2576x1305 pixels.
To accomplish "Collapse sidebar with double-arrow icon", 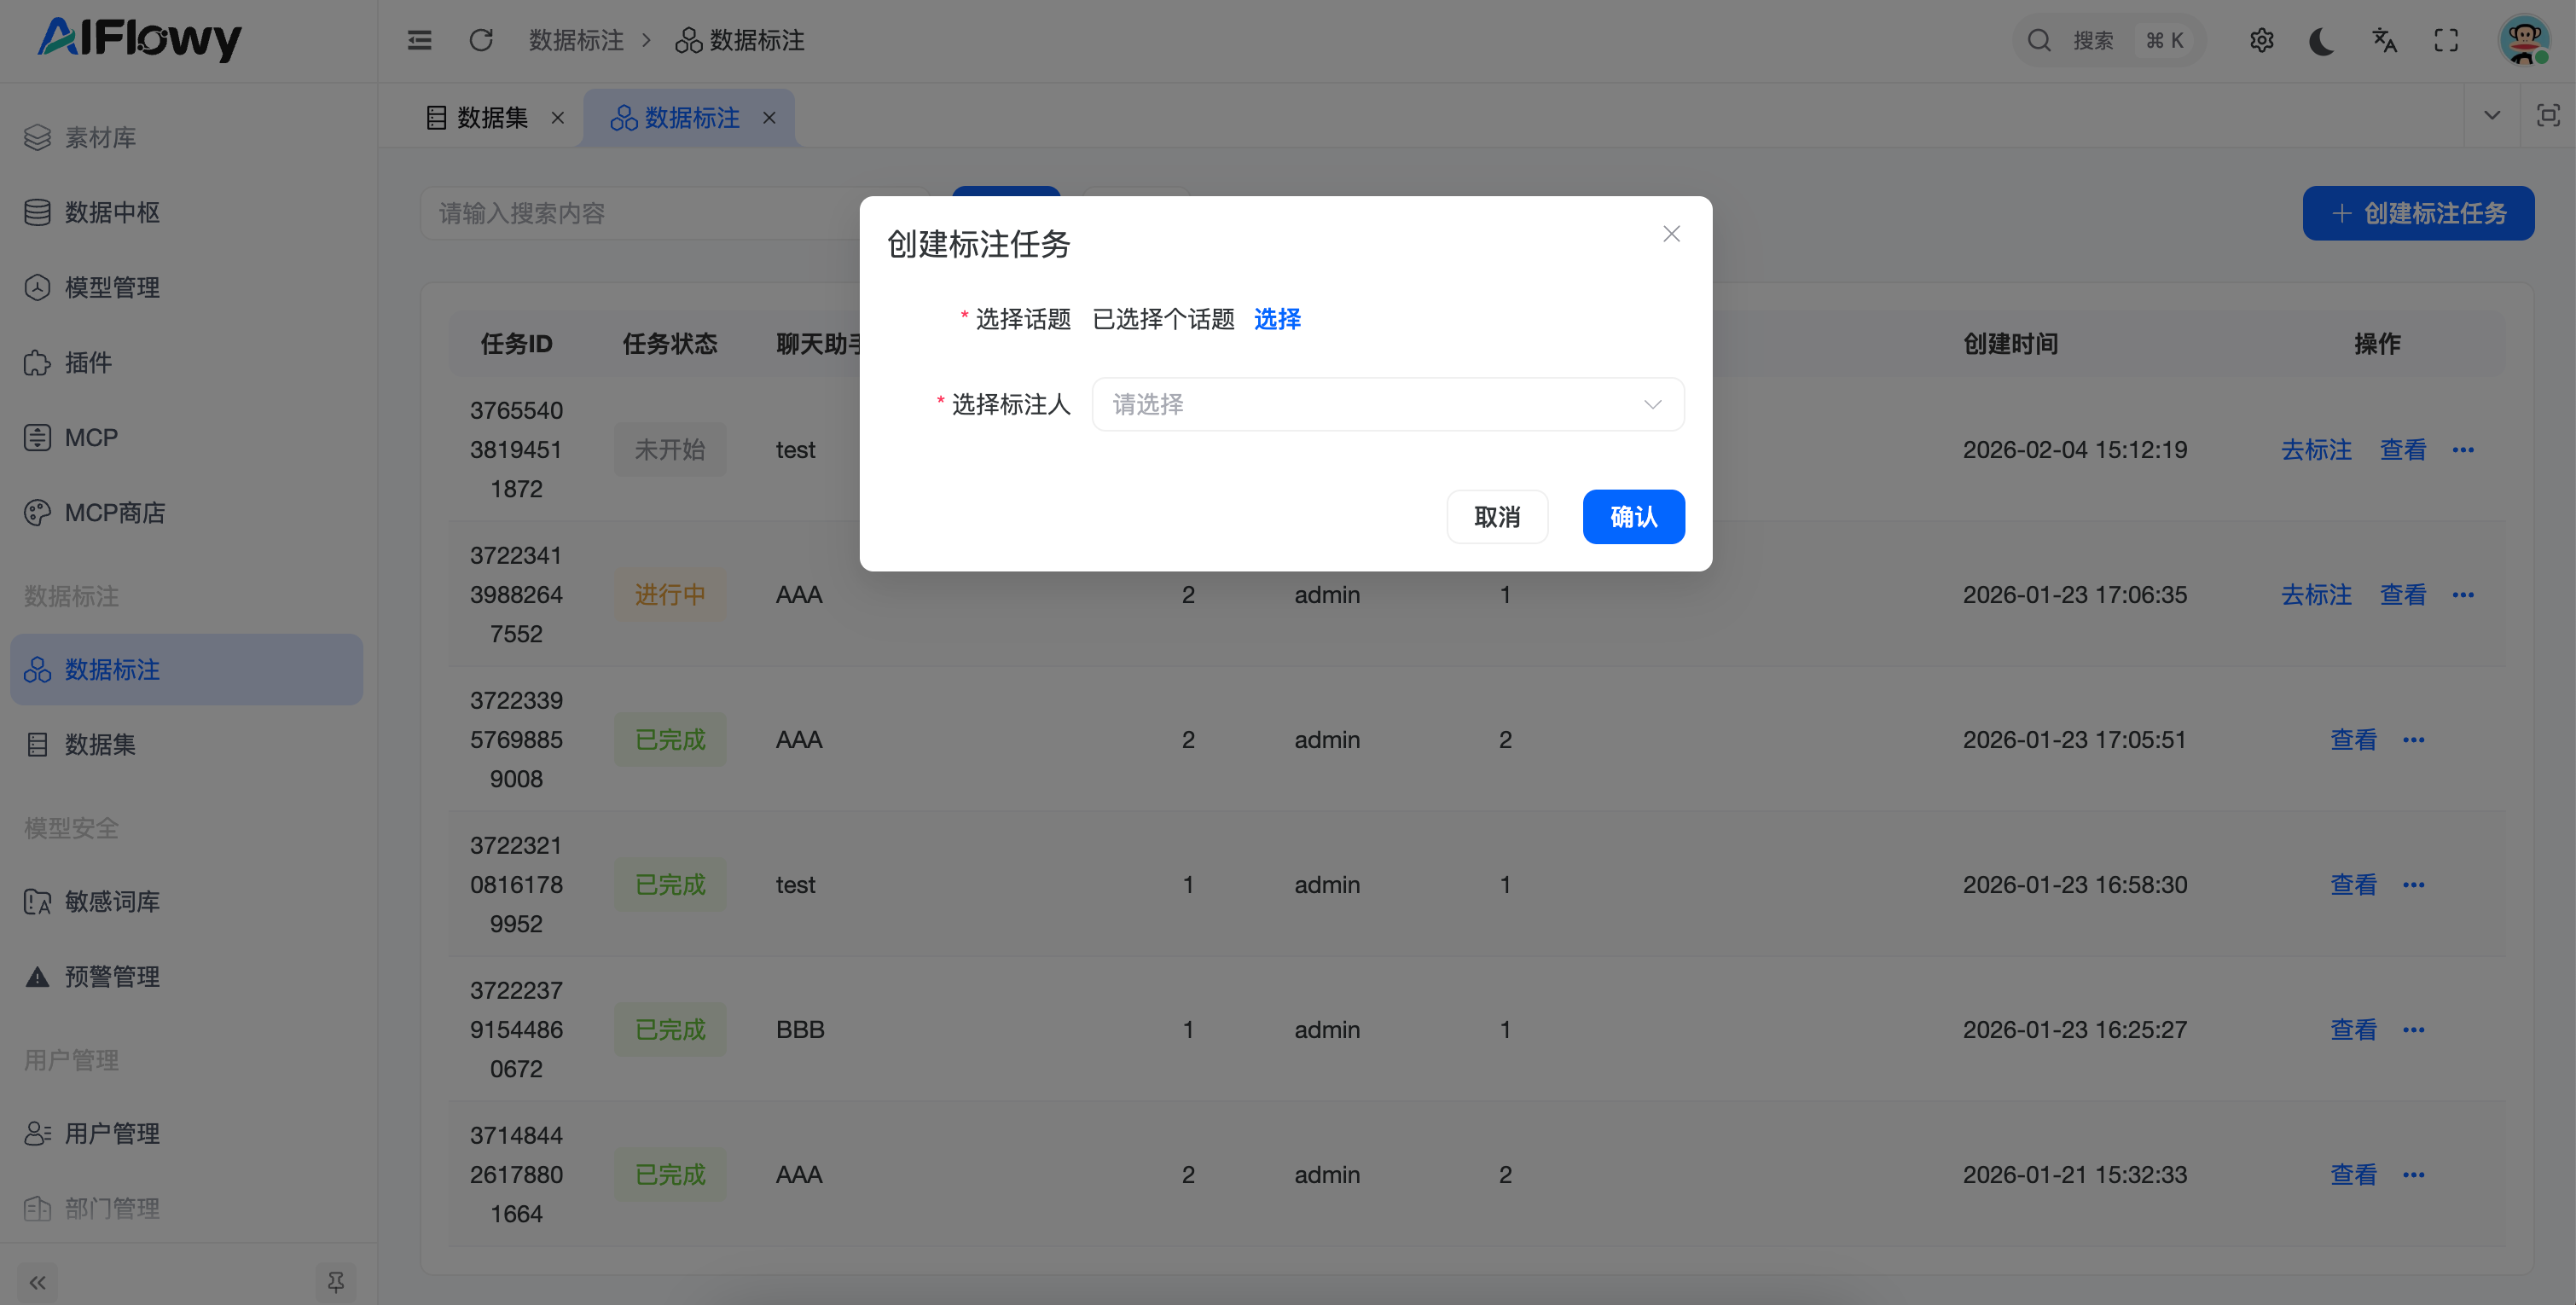I will click(38, 1281).
